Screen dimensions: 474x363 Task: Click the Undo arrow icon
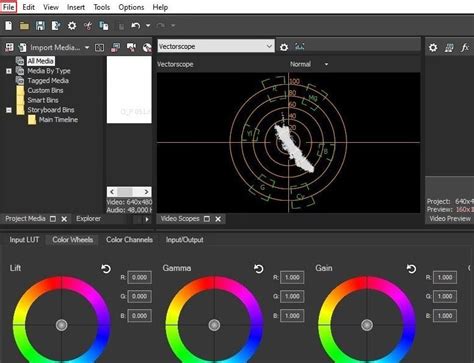click(x=135, y=26)
